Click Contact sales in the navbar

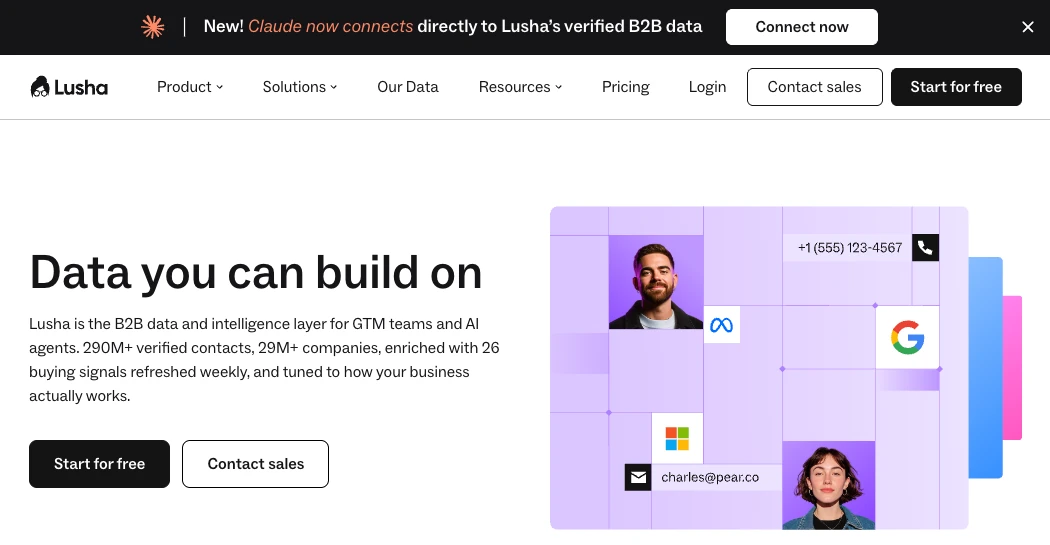(x=814, y=87)
